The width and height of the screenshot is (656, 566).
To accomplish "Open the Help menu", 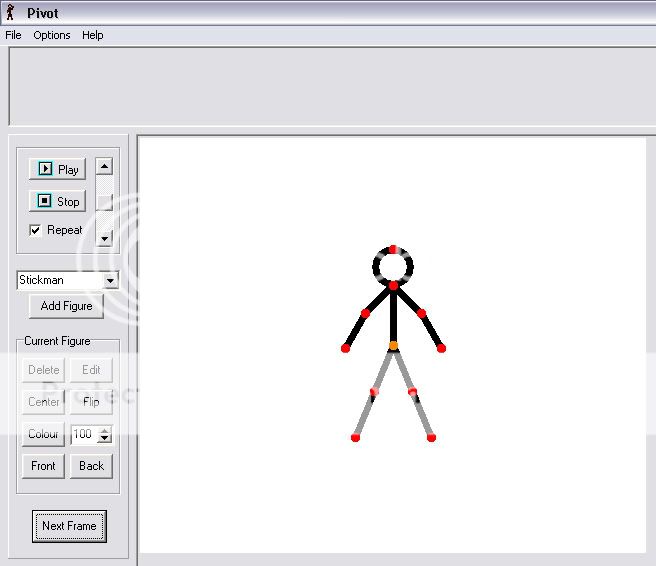I will click(93, 35).
